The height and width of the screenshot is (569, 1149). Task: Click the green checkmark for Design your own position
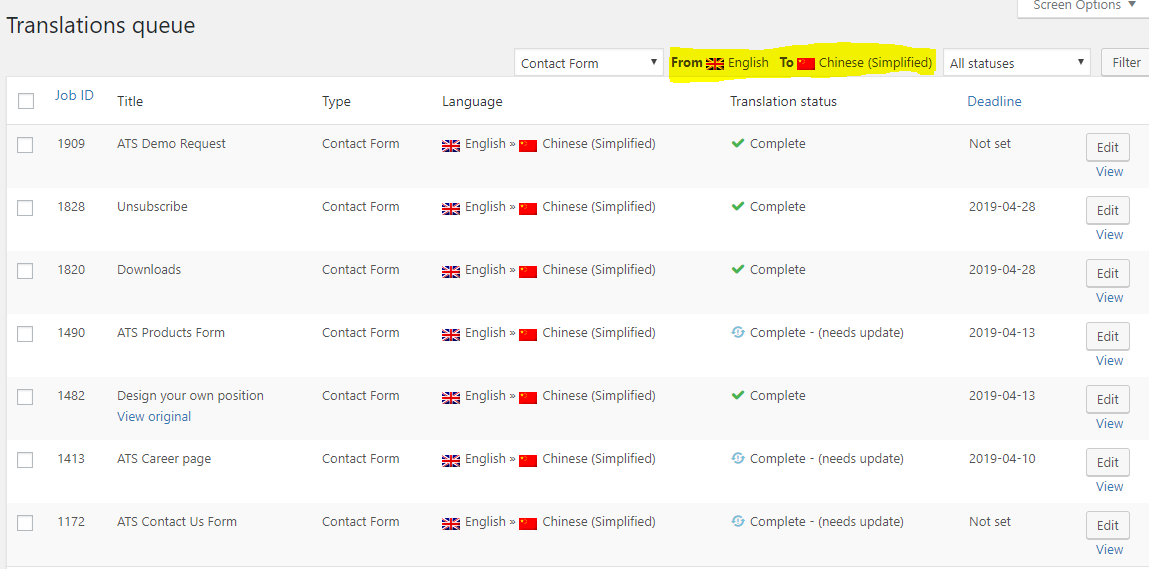coord(738,396)
